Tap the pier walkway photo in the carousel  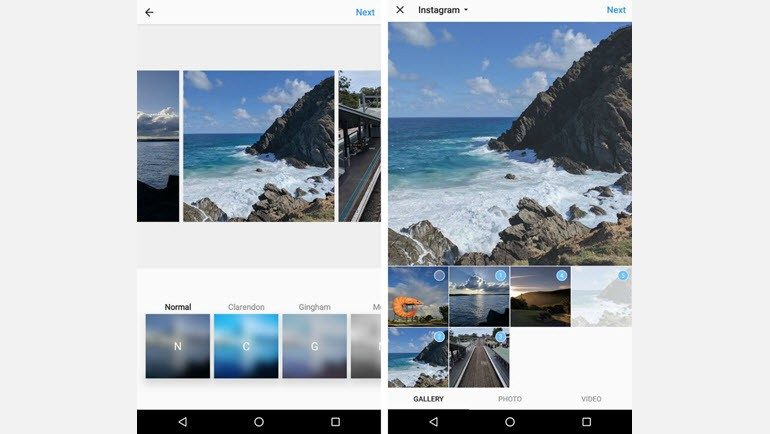click(359, 146)
